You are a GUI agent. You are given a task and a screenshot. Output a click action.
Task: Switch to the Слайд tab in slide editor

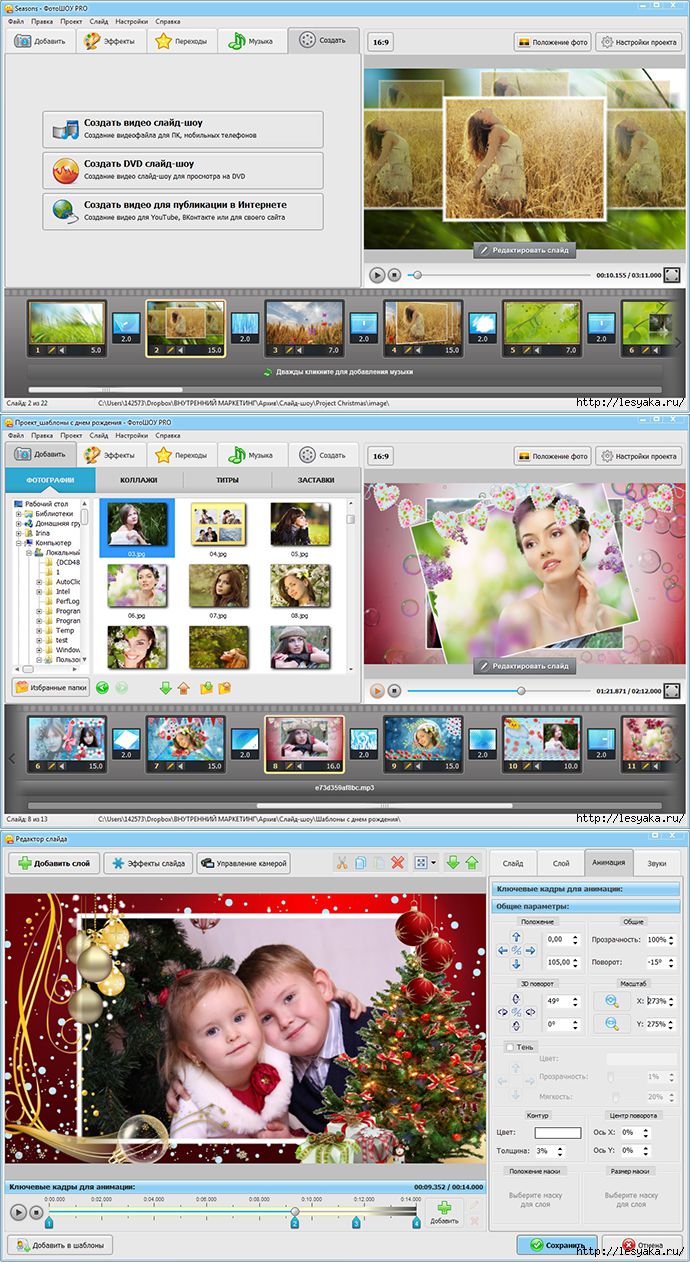(513, 863)
